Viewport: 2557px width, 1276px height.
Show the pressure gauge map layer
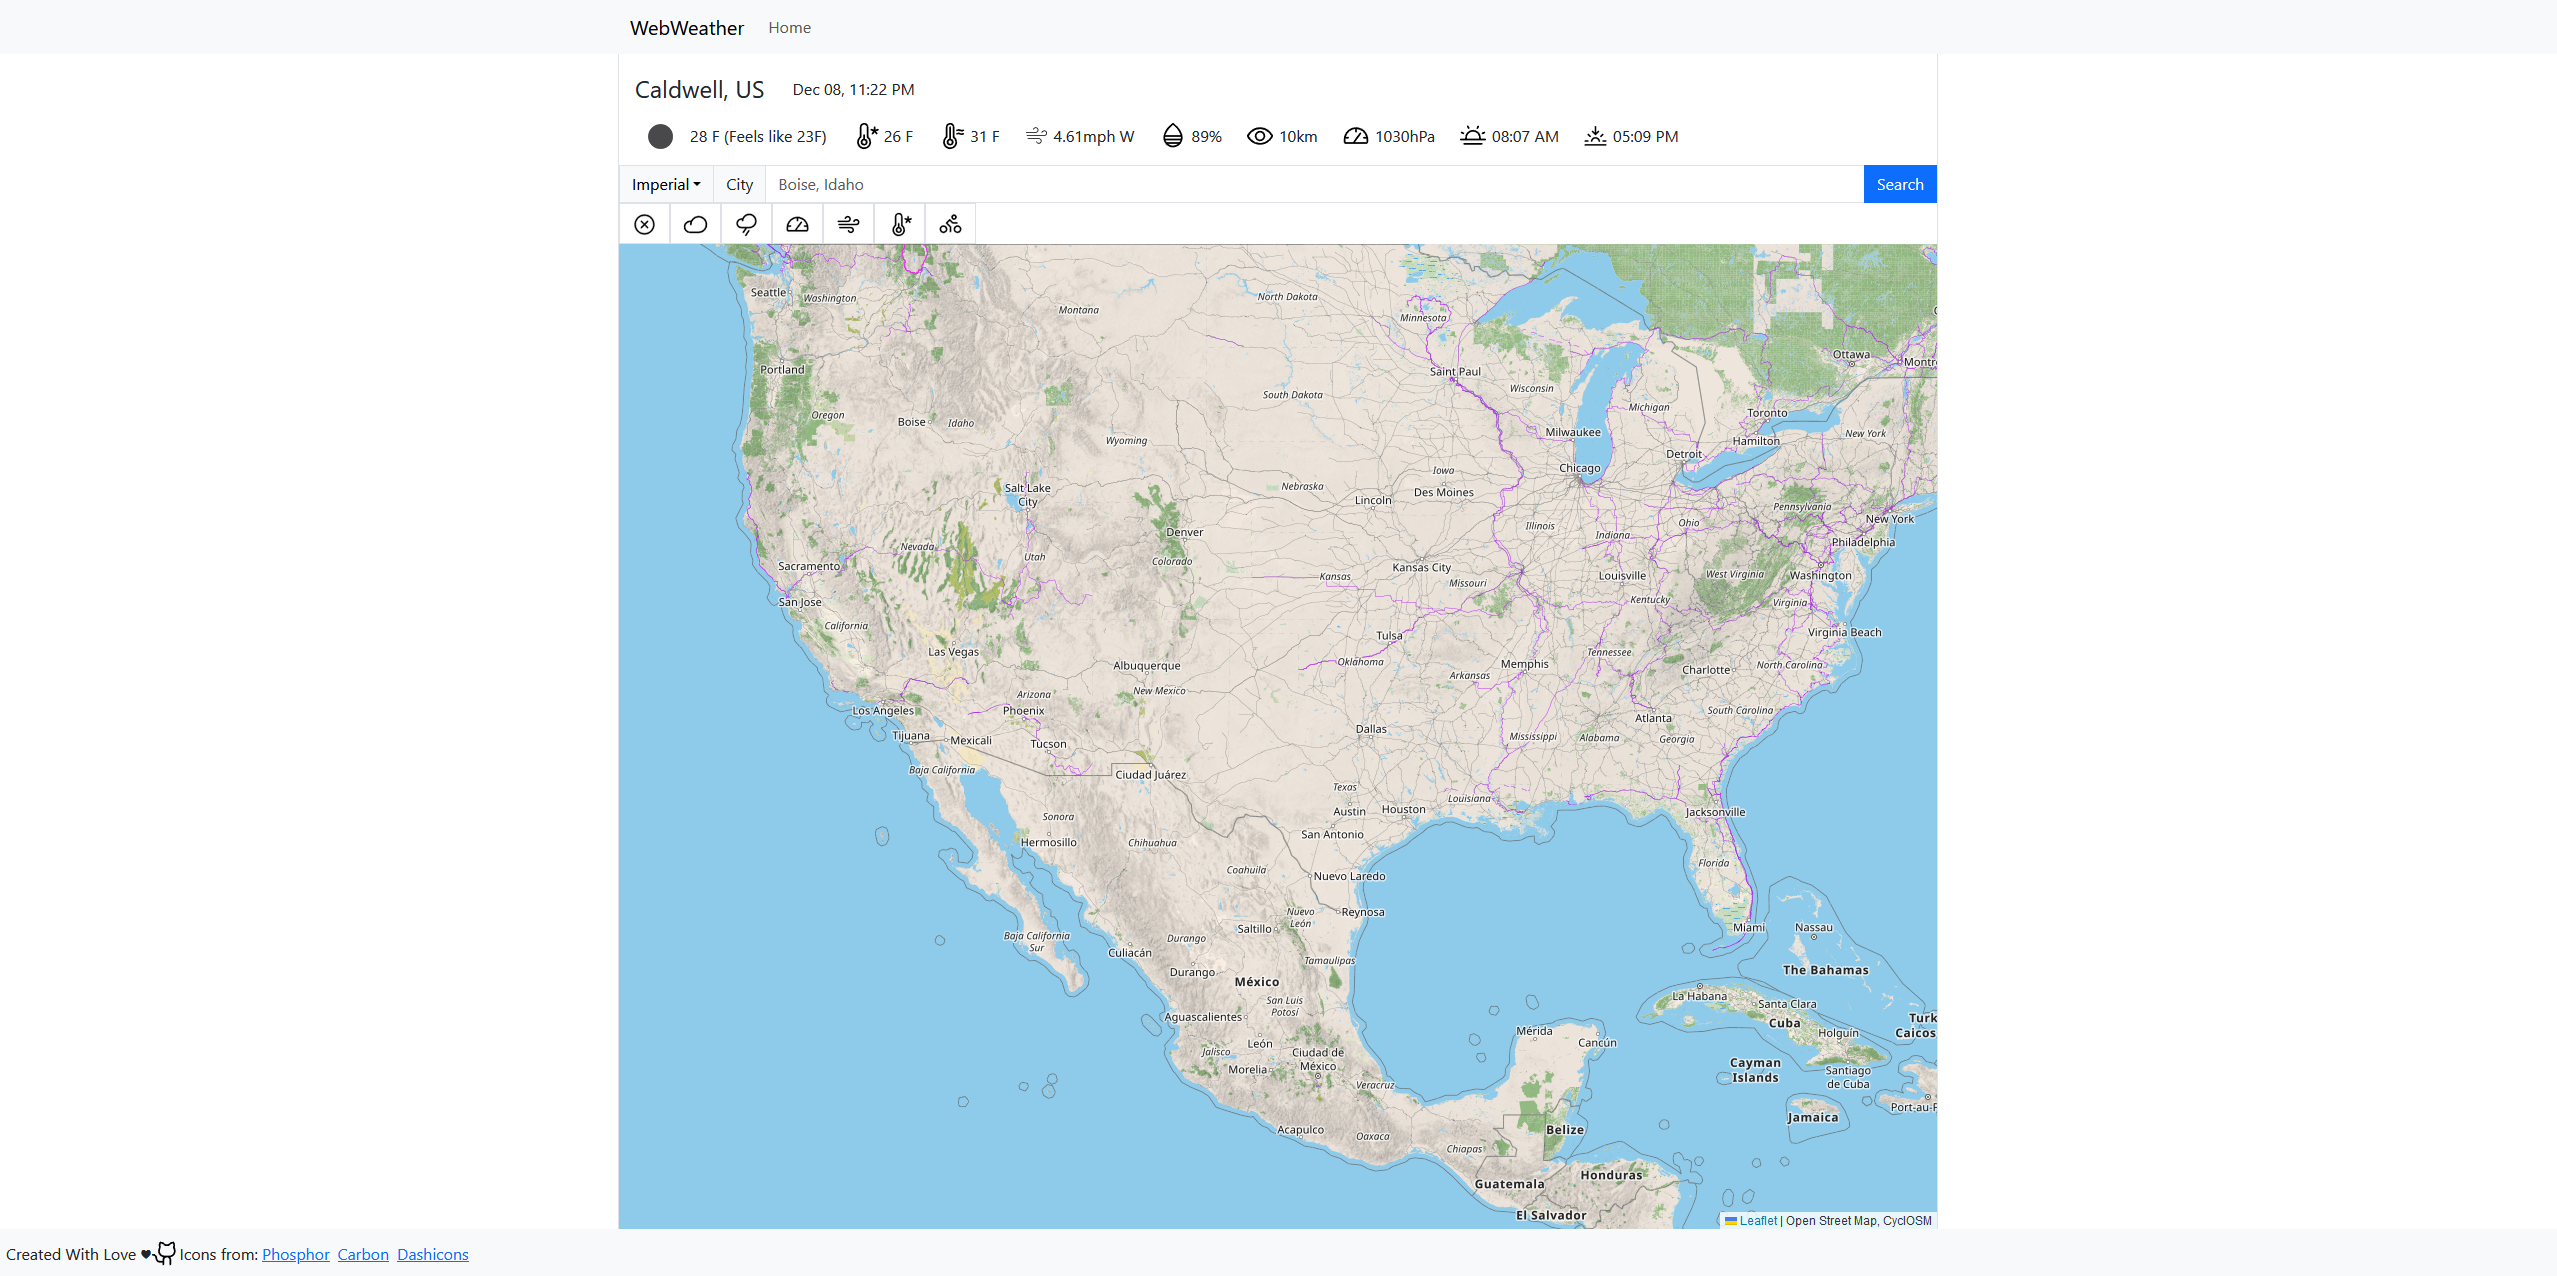tap(797, 224)
